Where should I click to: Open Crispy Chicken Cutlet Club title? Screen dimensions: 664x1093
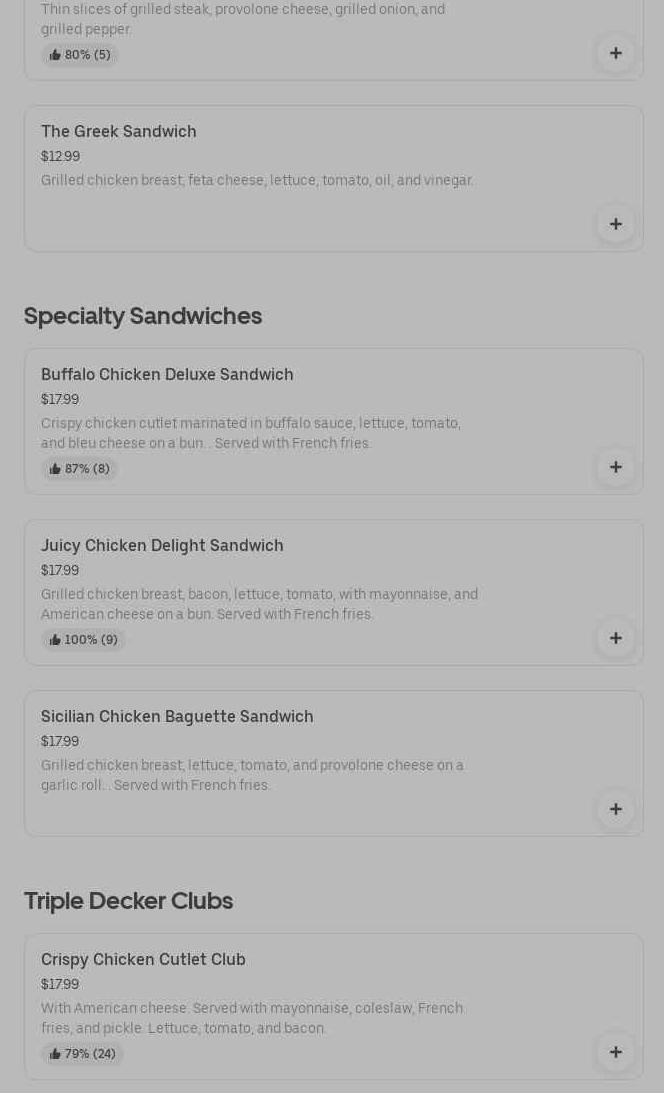(143, 959)
